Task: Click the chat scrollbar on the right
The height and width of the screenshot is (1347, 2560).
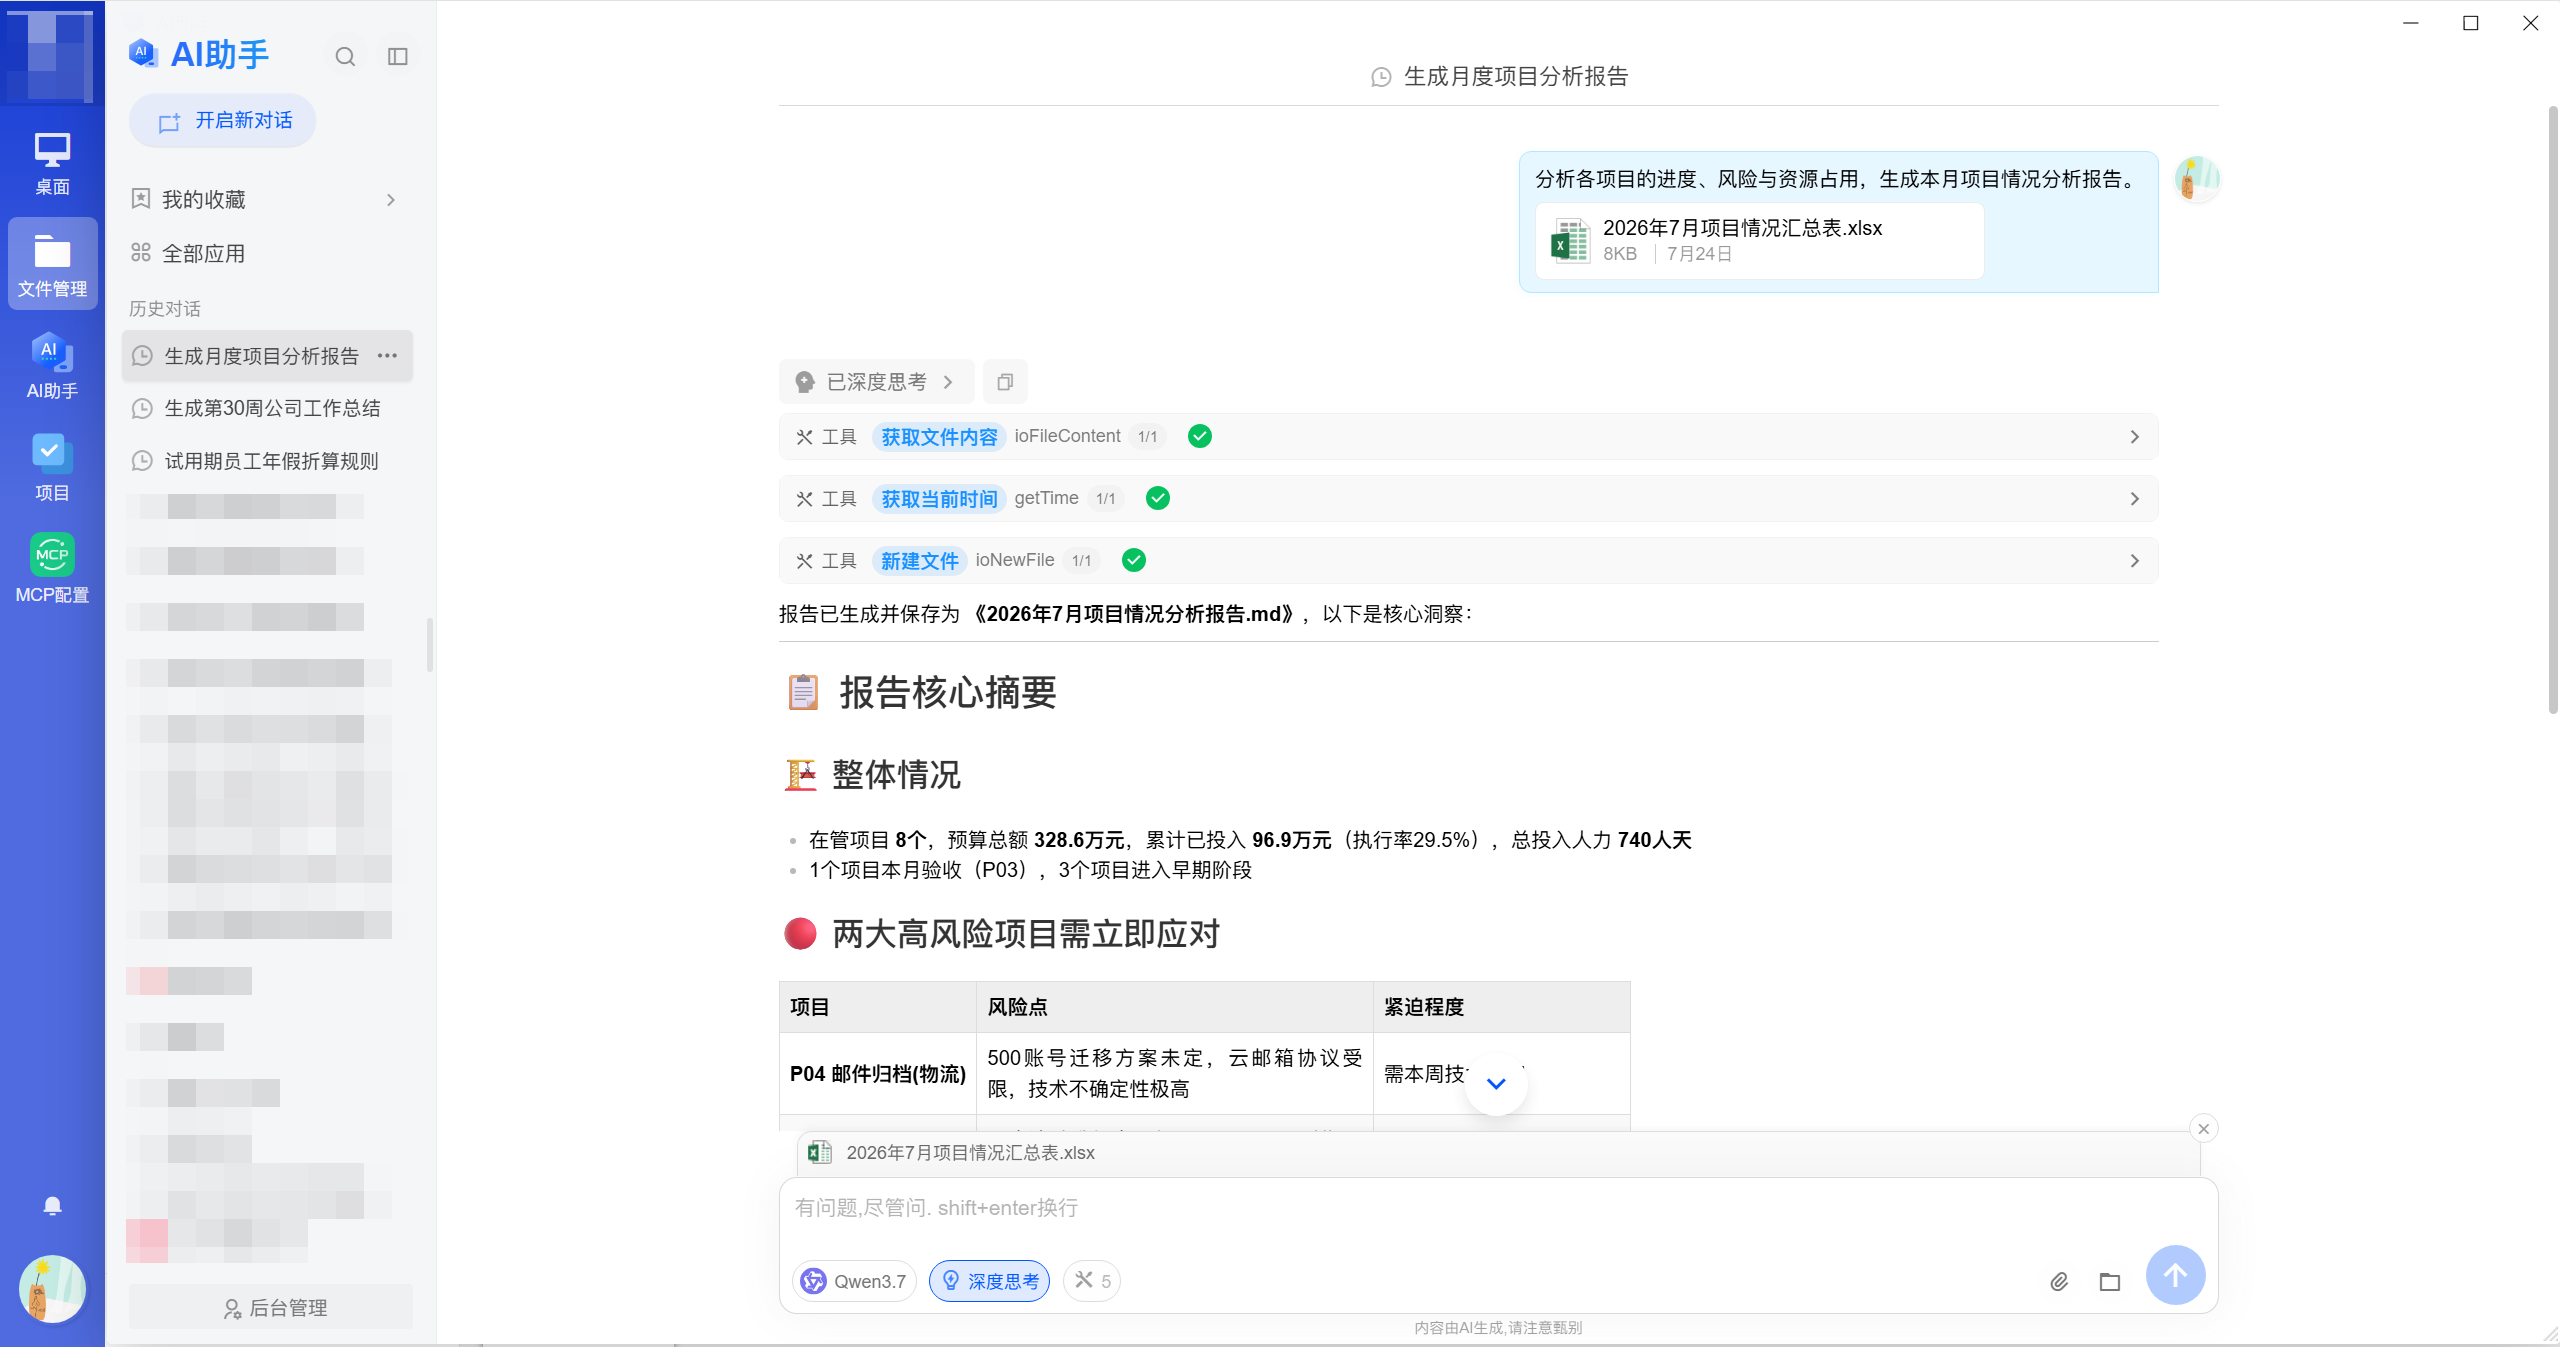Action: point(2552,410)
